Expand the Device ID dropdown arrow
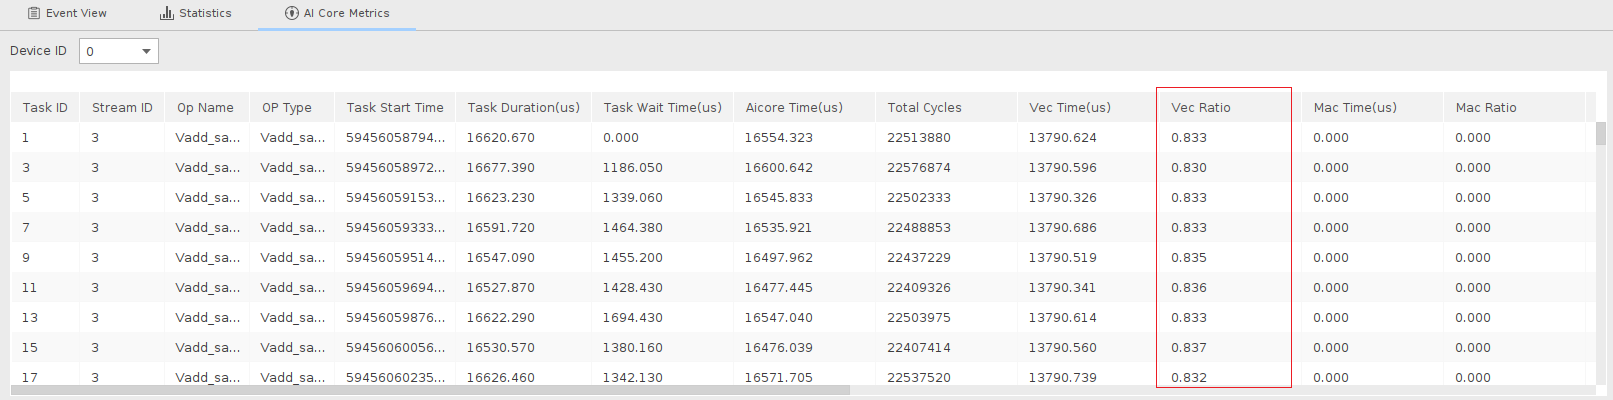Image resolution: width=1613 pixels, height=400 pixels. (146, 51)
